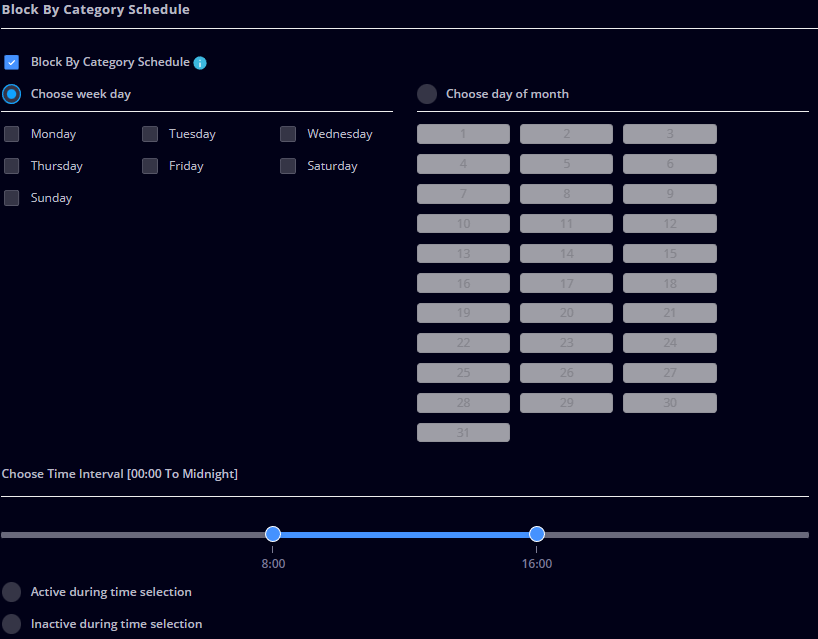Click the day 11 button
Viewport: 818px width, 639px height.
point(567,224)
